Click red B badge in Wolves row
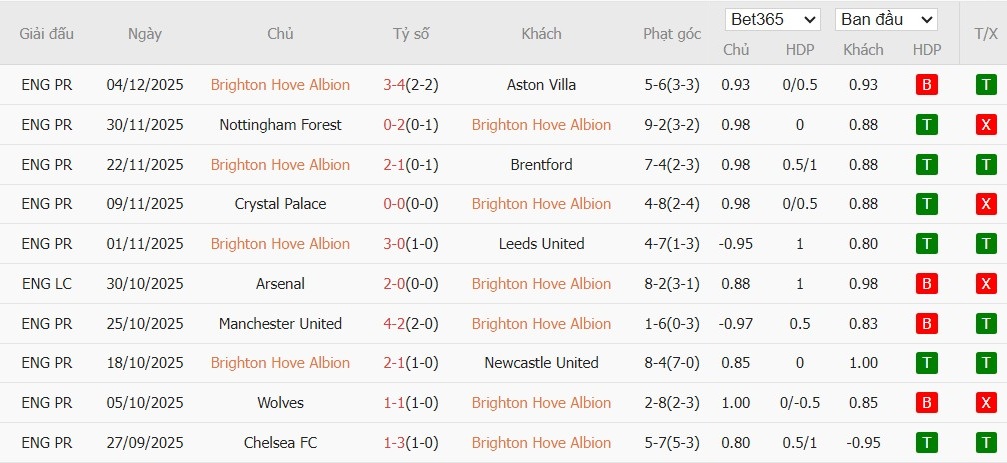 coord(926,403)
